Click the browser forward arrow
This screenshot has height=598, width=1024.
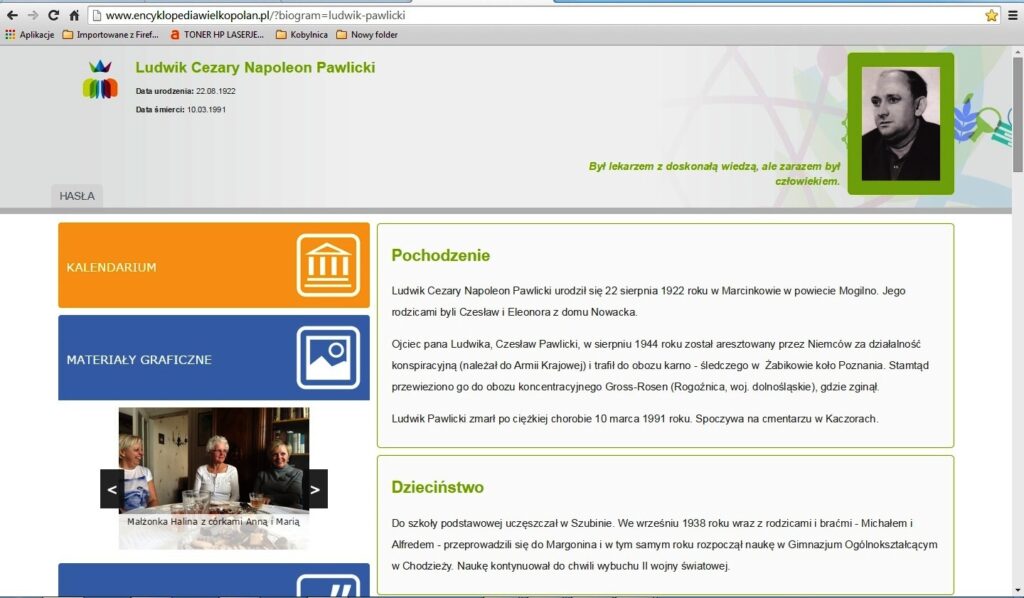33,15
